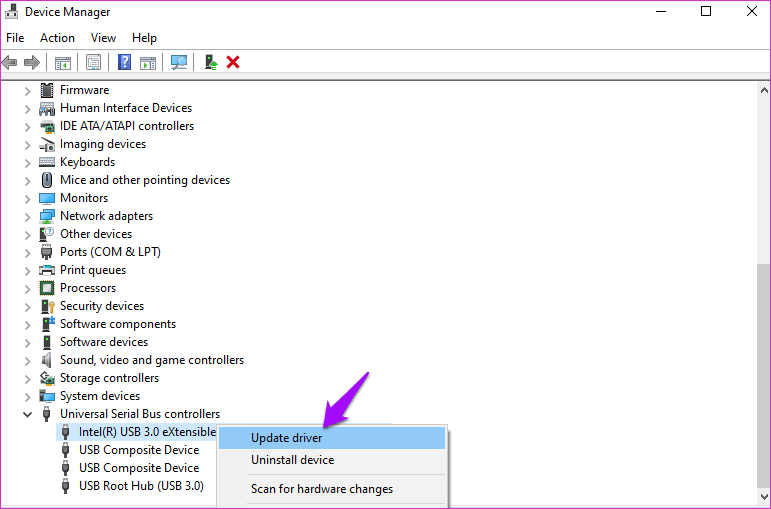Image resolution: width=771 pixels, height=509 pixels.
Task: Open the Action menu
Action: [57, 38]
